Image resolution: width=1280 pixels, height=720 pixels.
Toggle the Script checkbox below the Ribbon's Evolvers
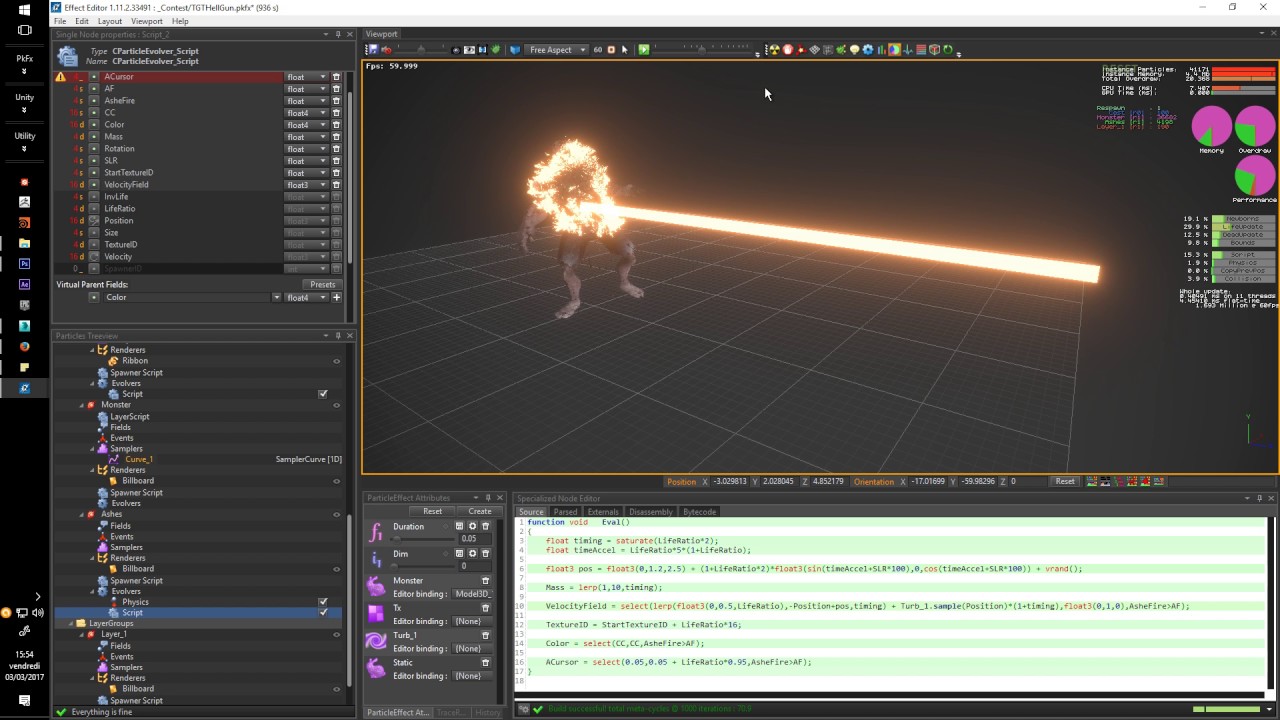coord(323,394)
